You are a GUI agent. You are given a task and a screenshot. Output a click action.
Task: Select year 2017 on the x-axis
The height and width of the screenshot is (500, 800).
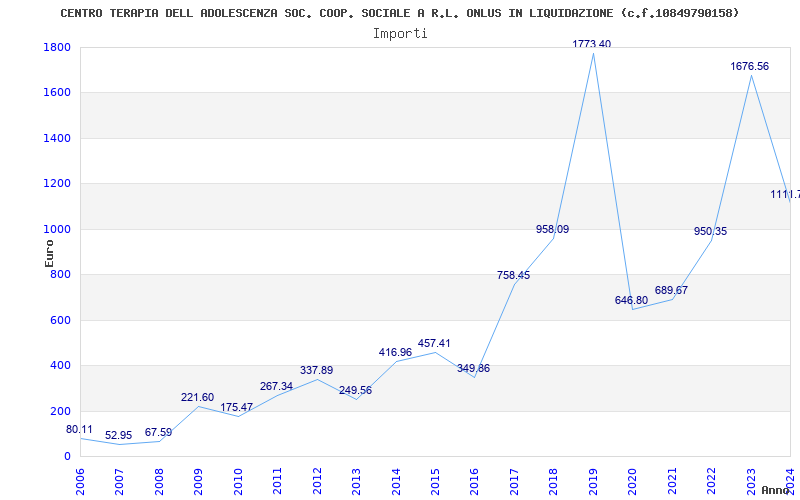514,481
